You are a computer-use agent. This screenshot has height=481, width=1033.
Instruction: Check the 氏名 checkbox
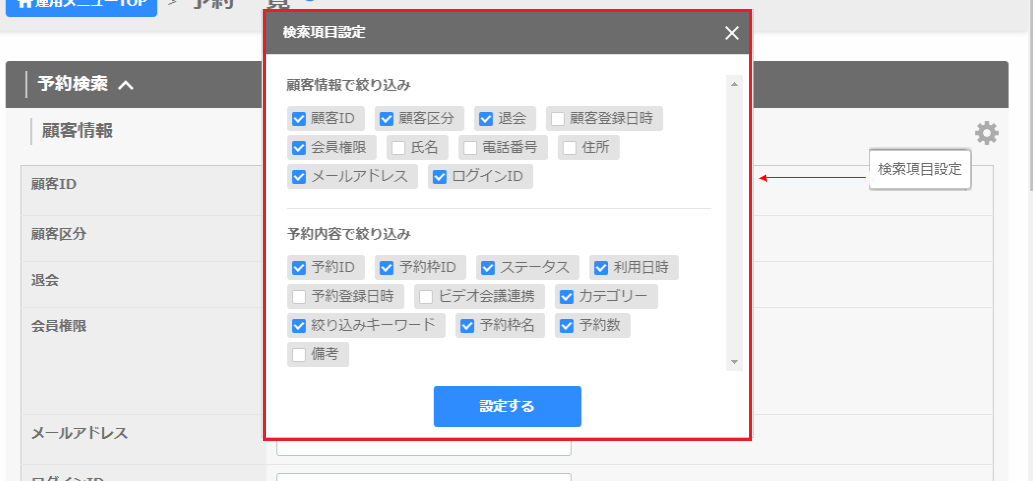pos(398,148)
